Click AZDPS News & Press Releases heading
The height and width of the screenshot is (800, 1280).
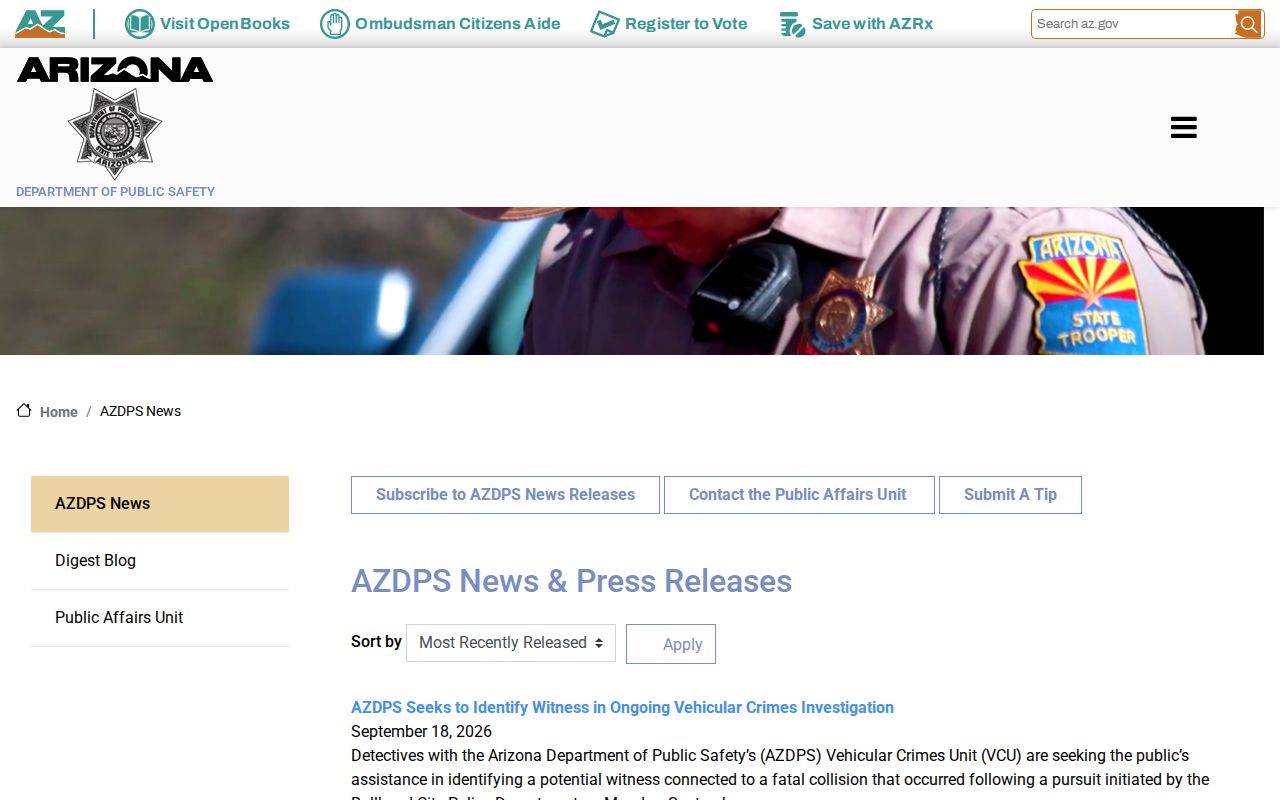coord(571,581)
